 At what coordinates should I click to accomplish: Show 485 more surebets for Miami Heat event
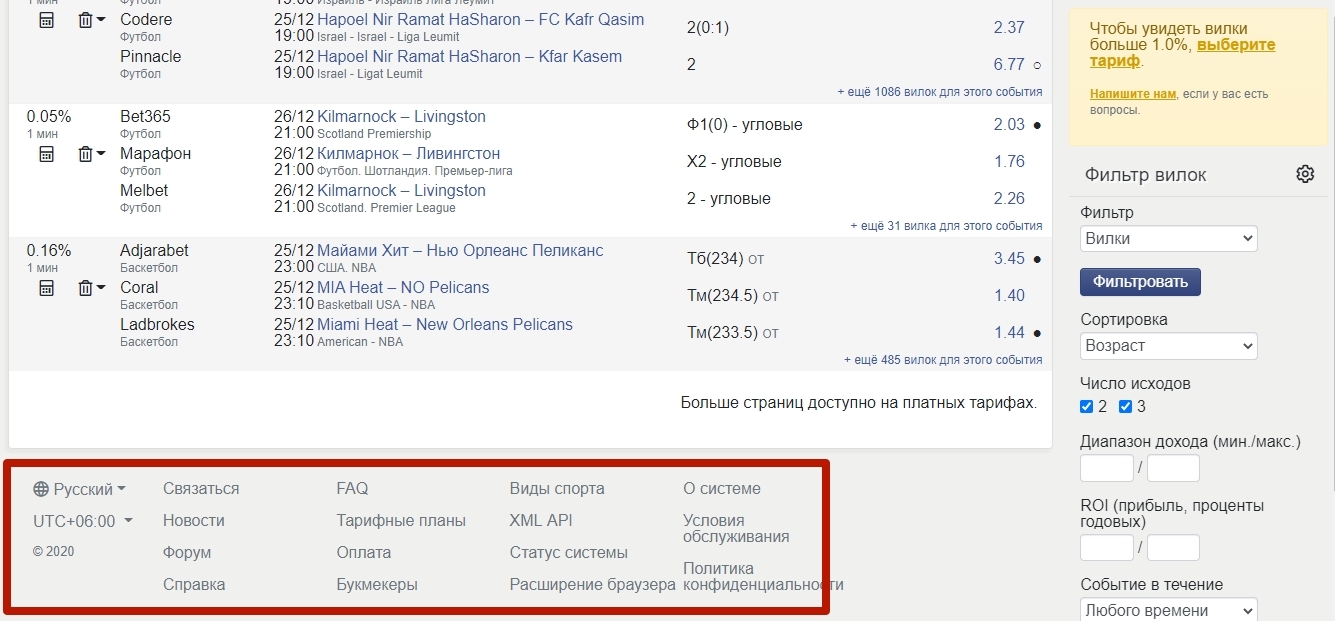943,360
